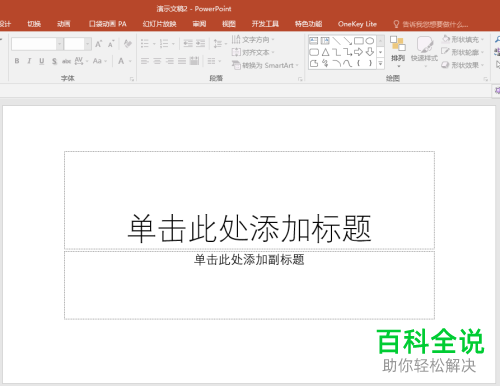Open 形状轮廓 shape outline color picker

[462, 52]
